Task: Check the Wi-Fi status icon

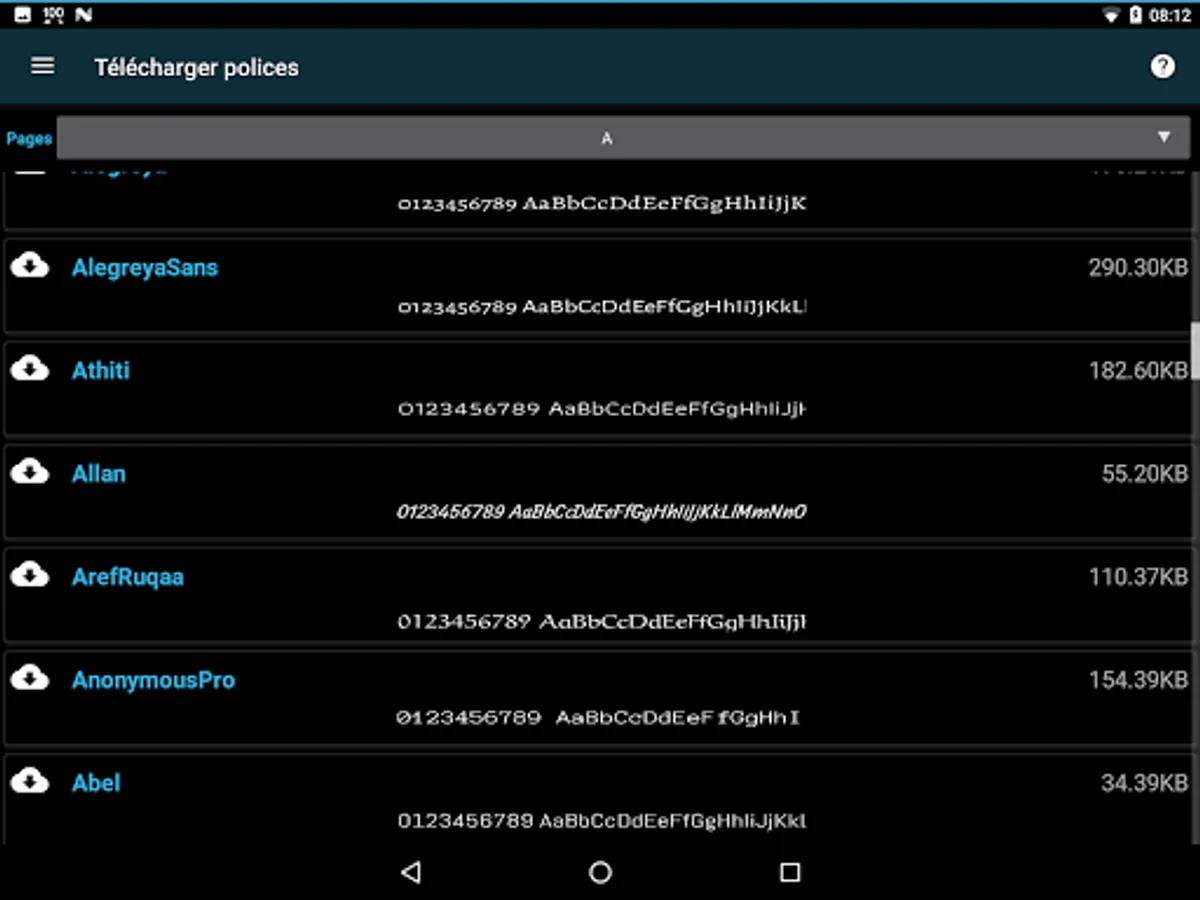Action: pyautogui.click(x=1111, y=15)
